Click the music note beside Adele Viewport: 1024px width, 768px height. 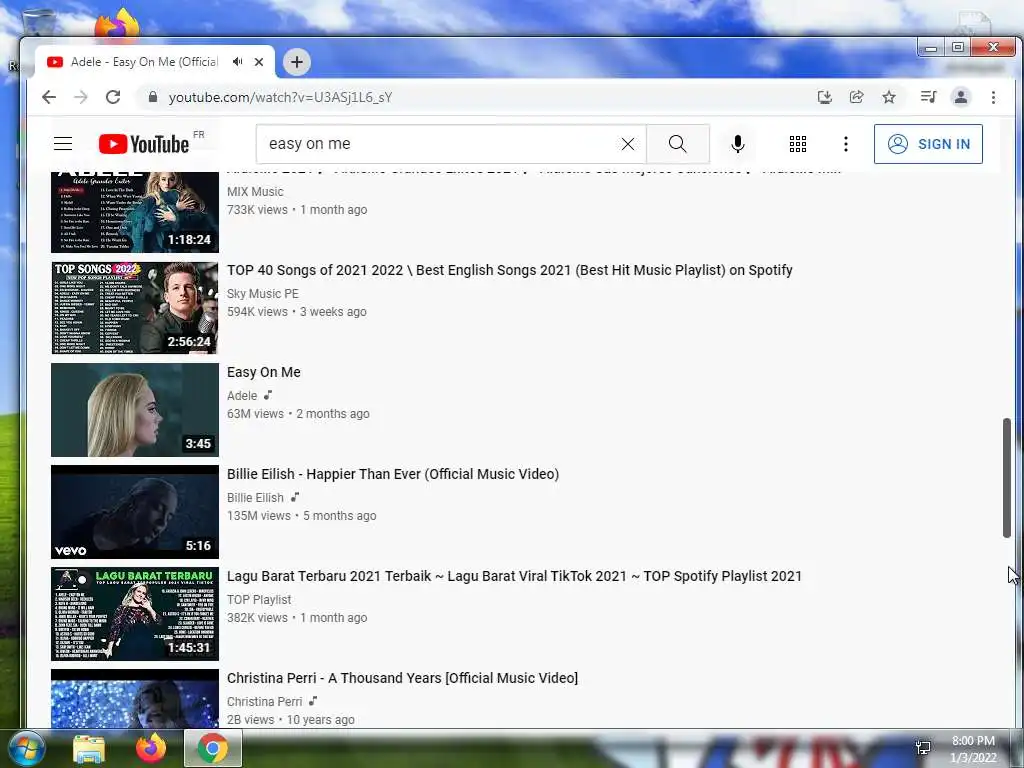pos(268,394)
